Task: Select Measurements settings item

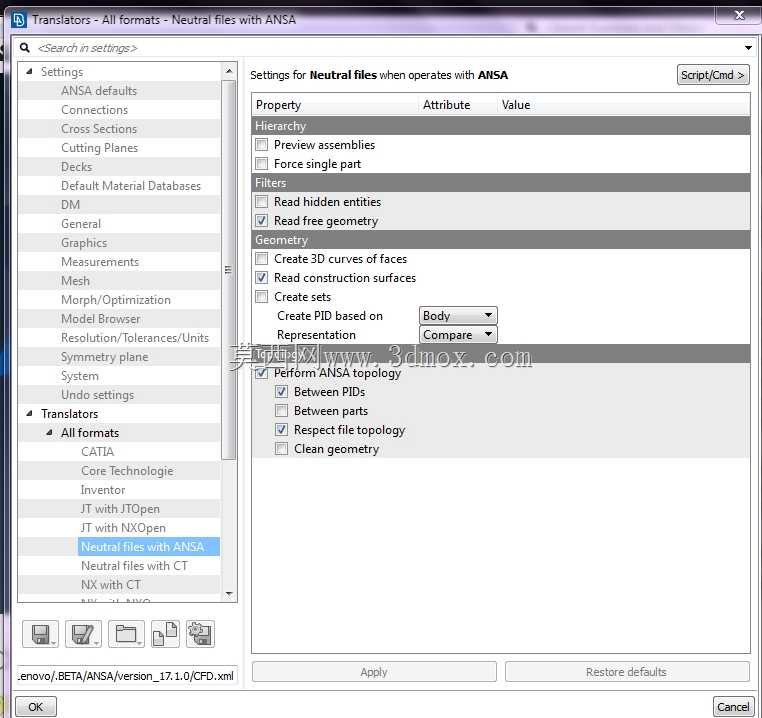Action: 100,262
